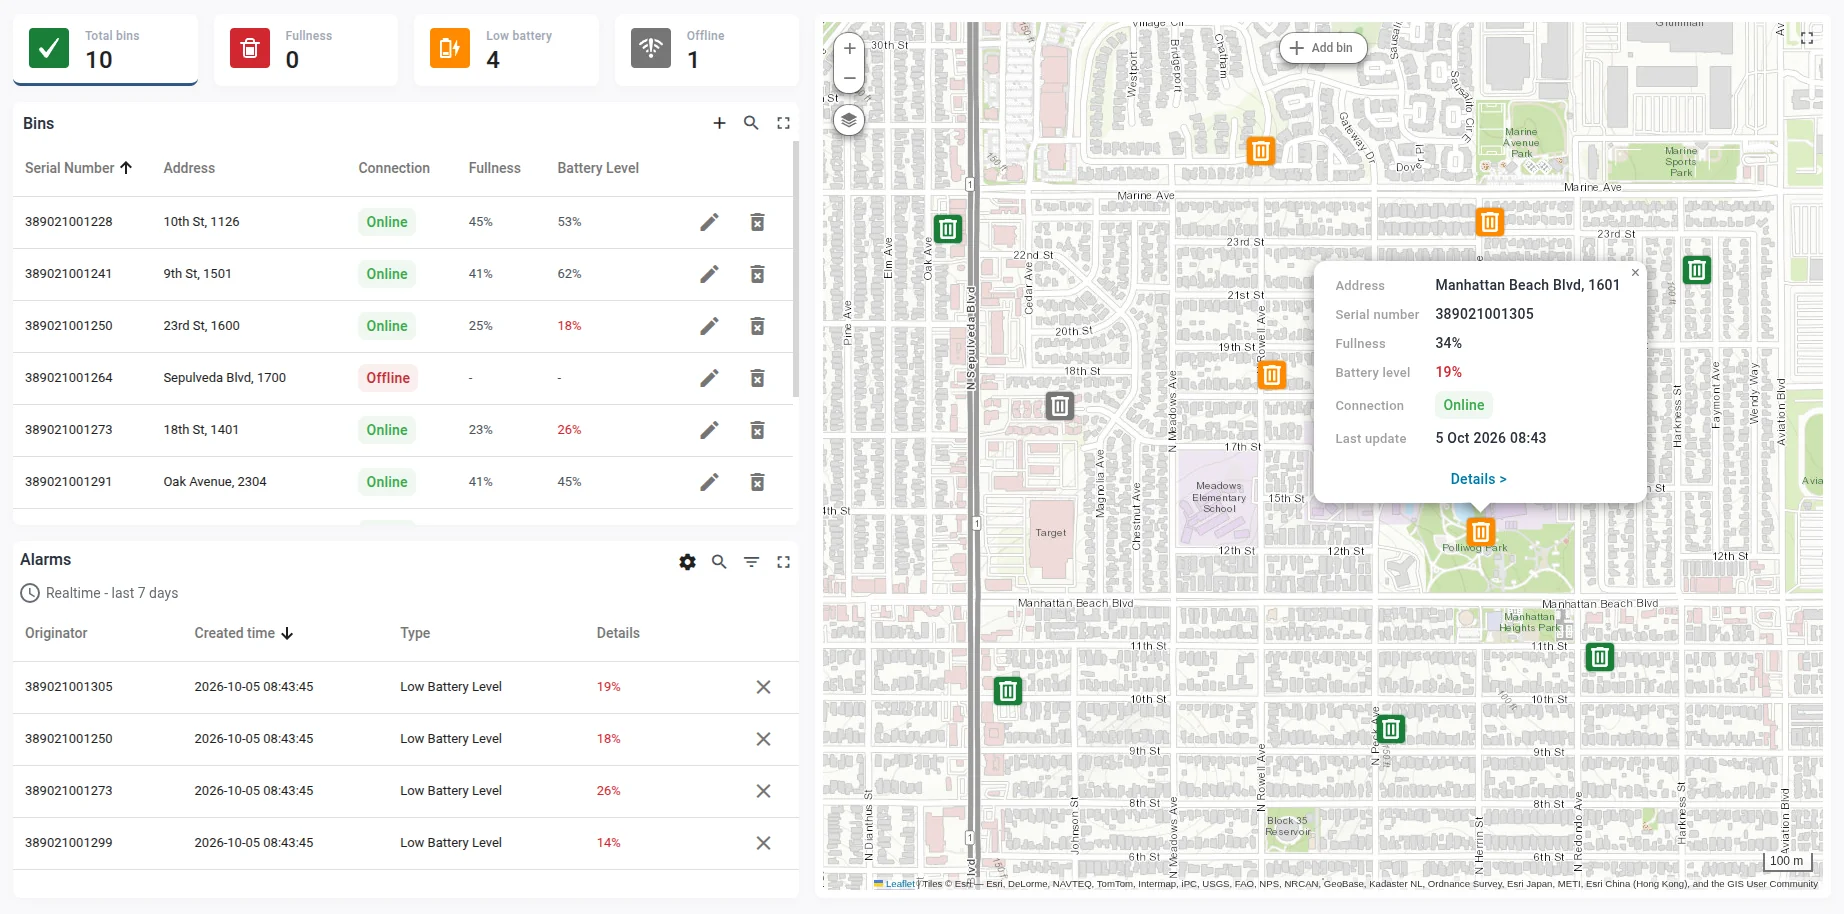Click serial number 389021001264 cell
The width and height of the screenshot is (1844, 914).
(69, 378)
